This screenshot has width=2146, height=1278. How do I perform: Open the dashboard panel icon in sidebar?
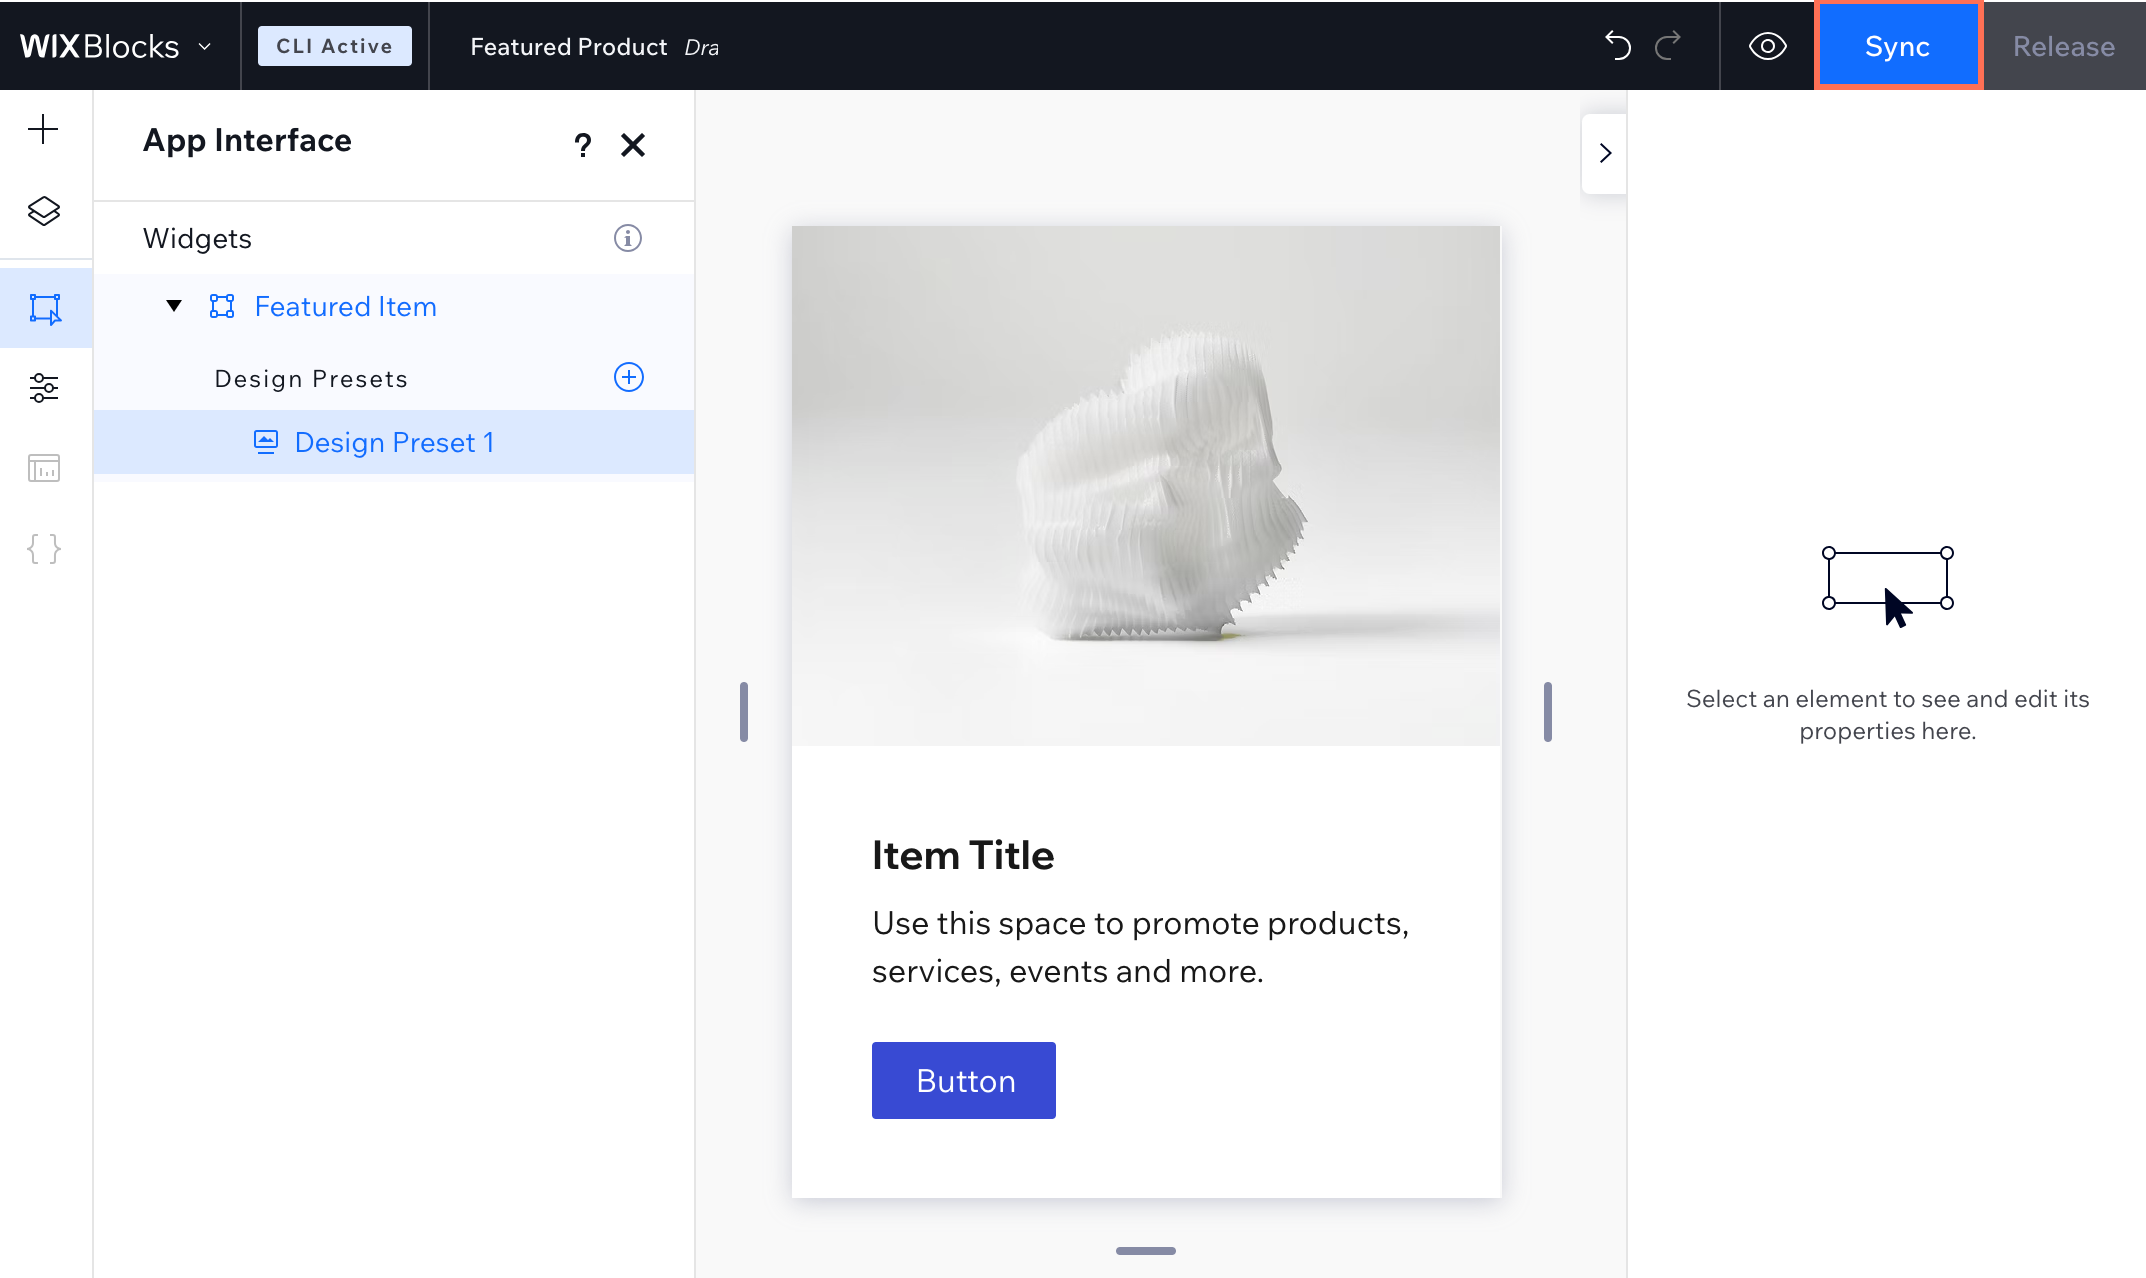(x=43, y=468)
